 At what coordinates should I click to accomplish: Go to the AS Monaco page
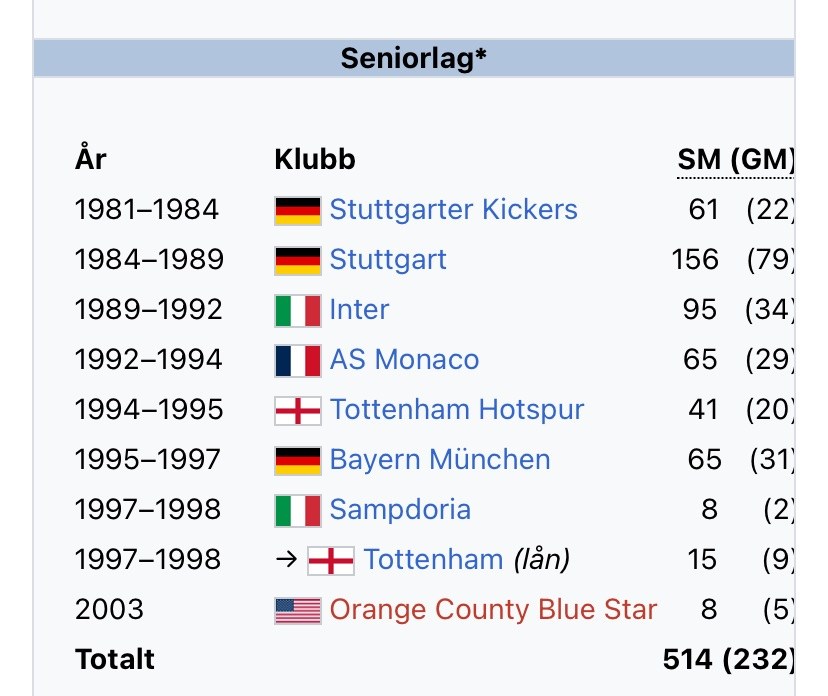click(x=404, y=360)
